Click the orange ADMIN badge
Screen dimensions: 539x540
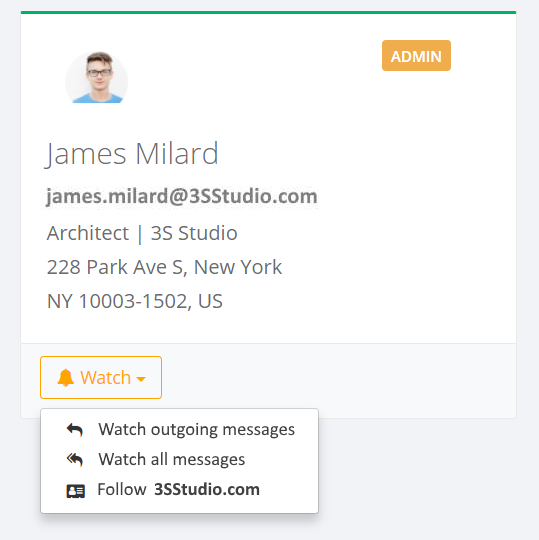pyautogui.click(x=416, y=55)
